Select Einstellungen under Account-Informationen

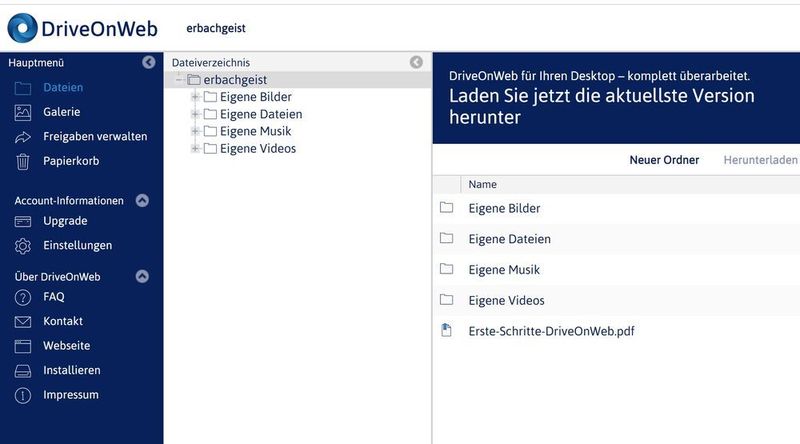(x=78, y=245)
